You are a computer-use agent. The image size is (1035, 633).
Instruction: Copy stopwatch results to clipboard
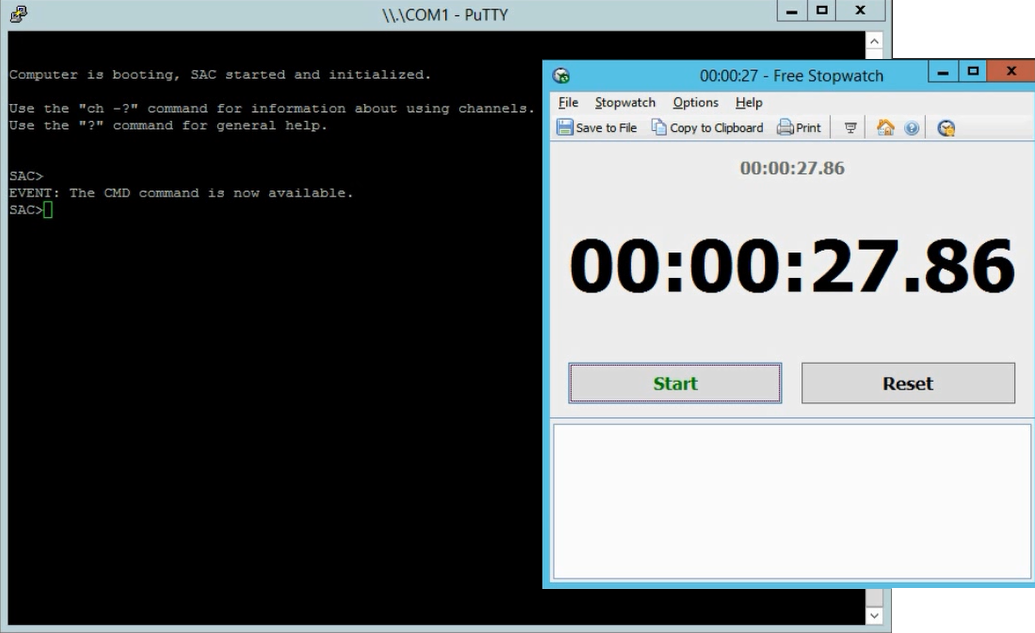[707, 127]
